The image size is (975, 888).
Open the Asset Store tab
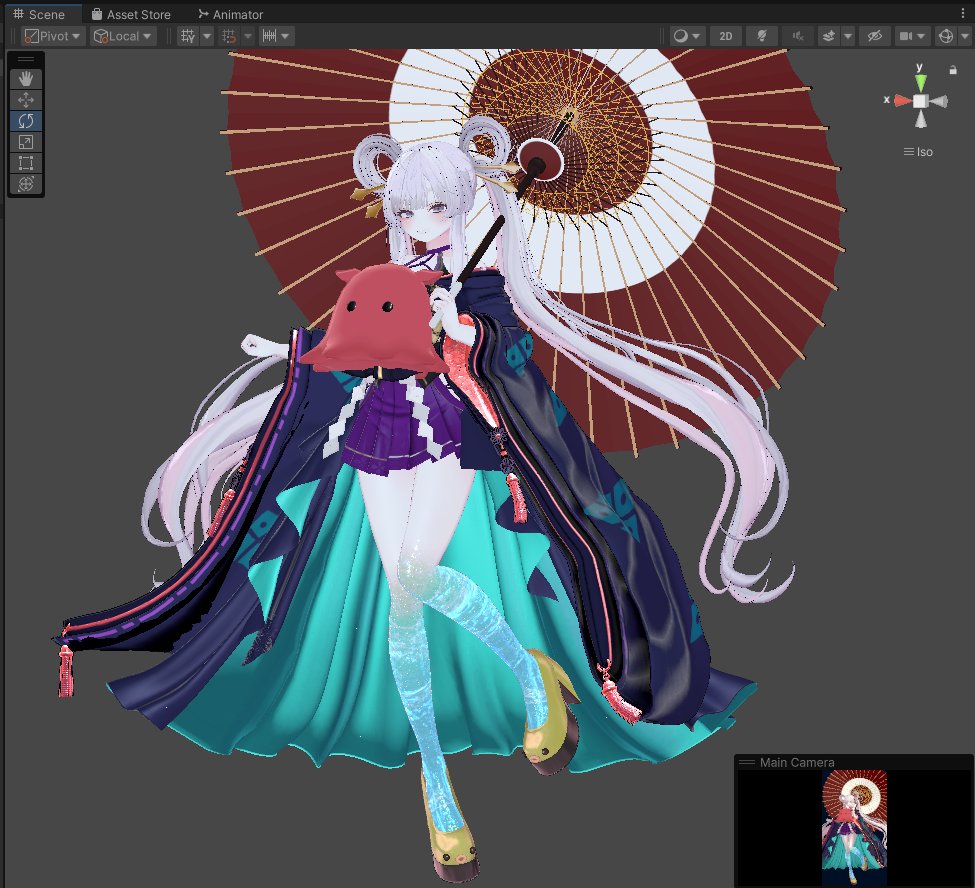131,14
